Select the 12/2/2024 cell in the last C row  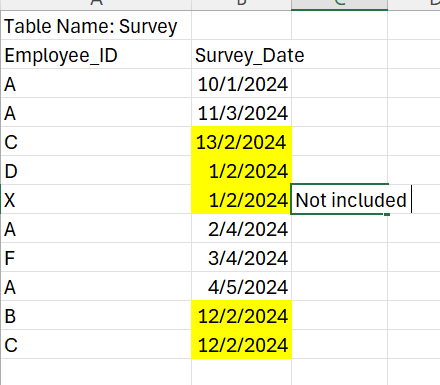pos(242,344)
